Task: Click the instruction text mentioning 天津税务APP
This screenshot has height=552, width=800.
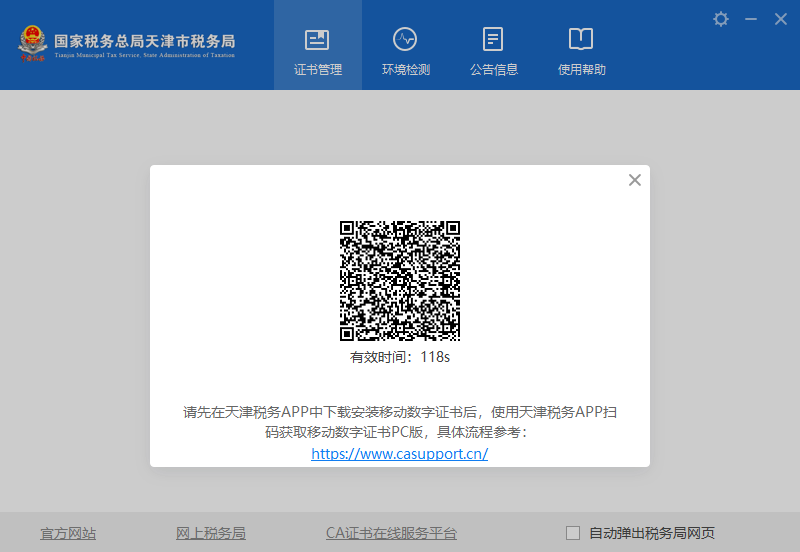Action: click(x=400, y=422)
